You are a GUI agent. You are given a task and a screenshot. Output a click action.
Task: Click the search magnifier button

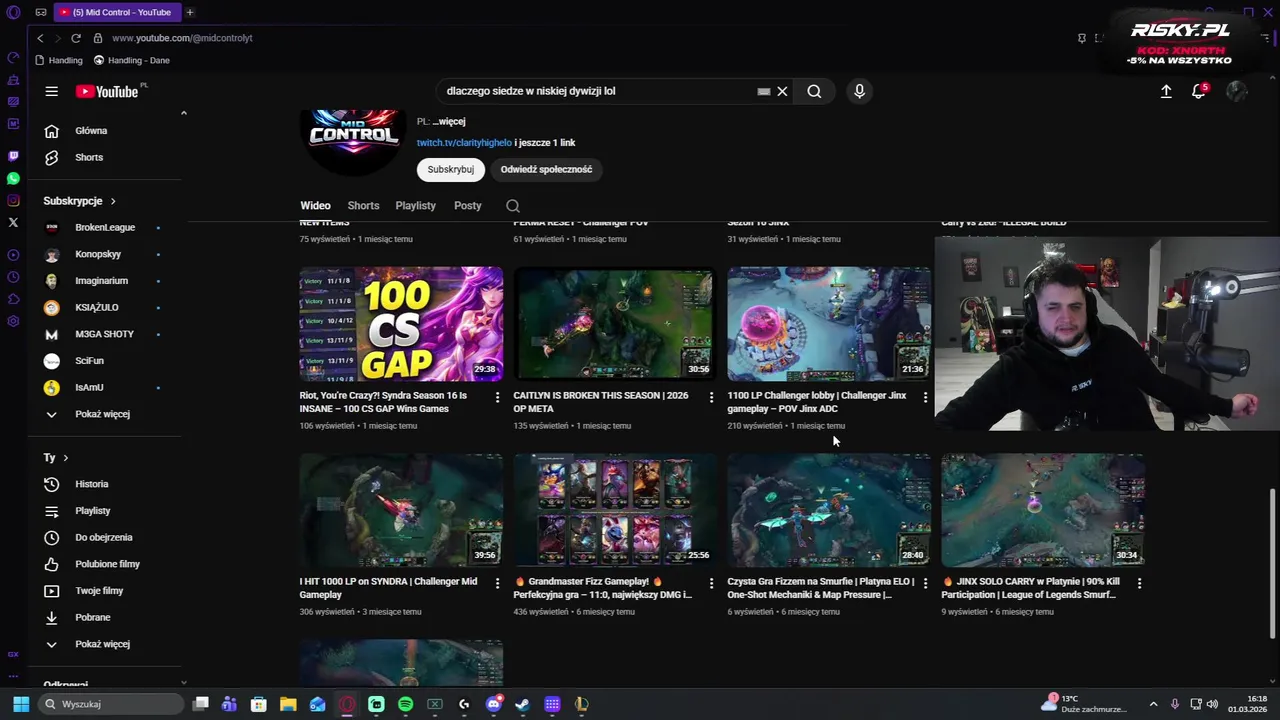click(x=814, y=91)
